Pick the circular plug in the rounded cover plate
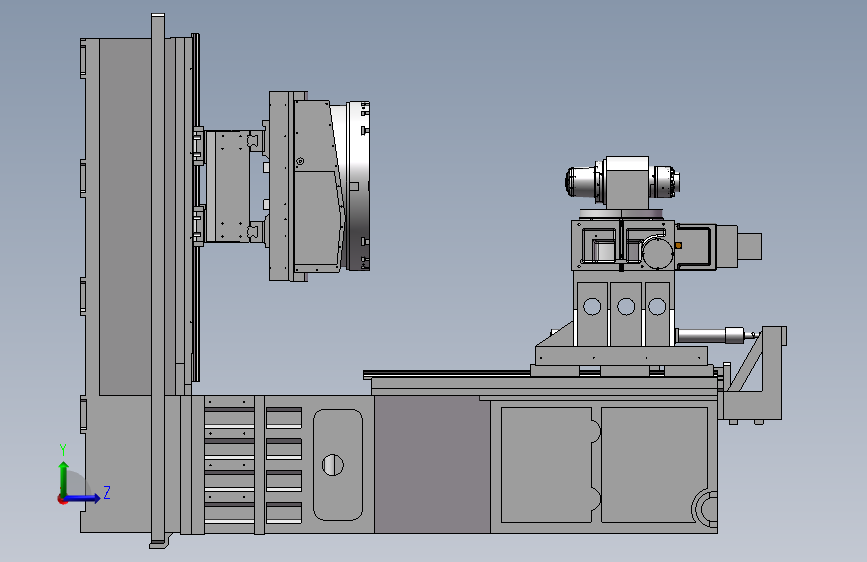 coord(333,465)
